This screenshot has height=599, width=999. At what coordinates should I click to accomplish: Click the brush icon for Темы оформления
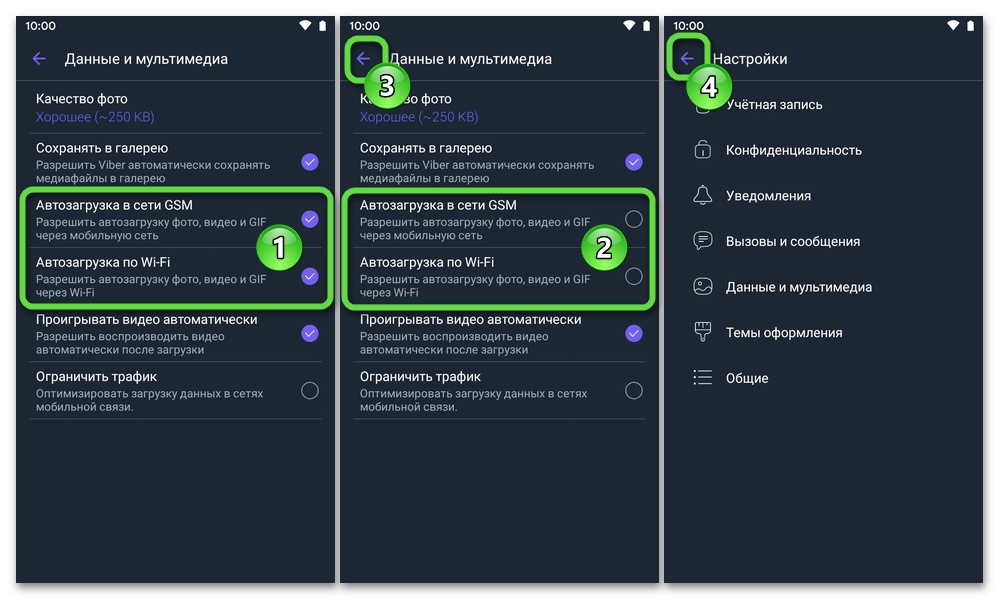[703, 332]
